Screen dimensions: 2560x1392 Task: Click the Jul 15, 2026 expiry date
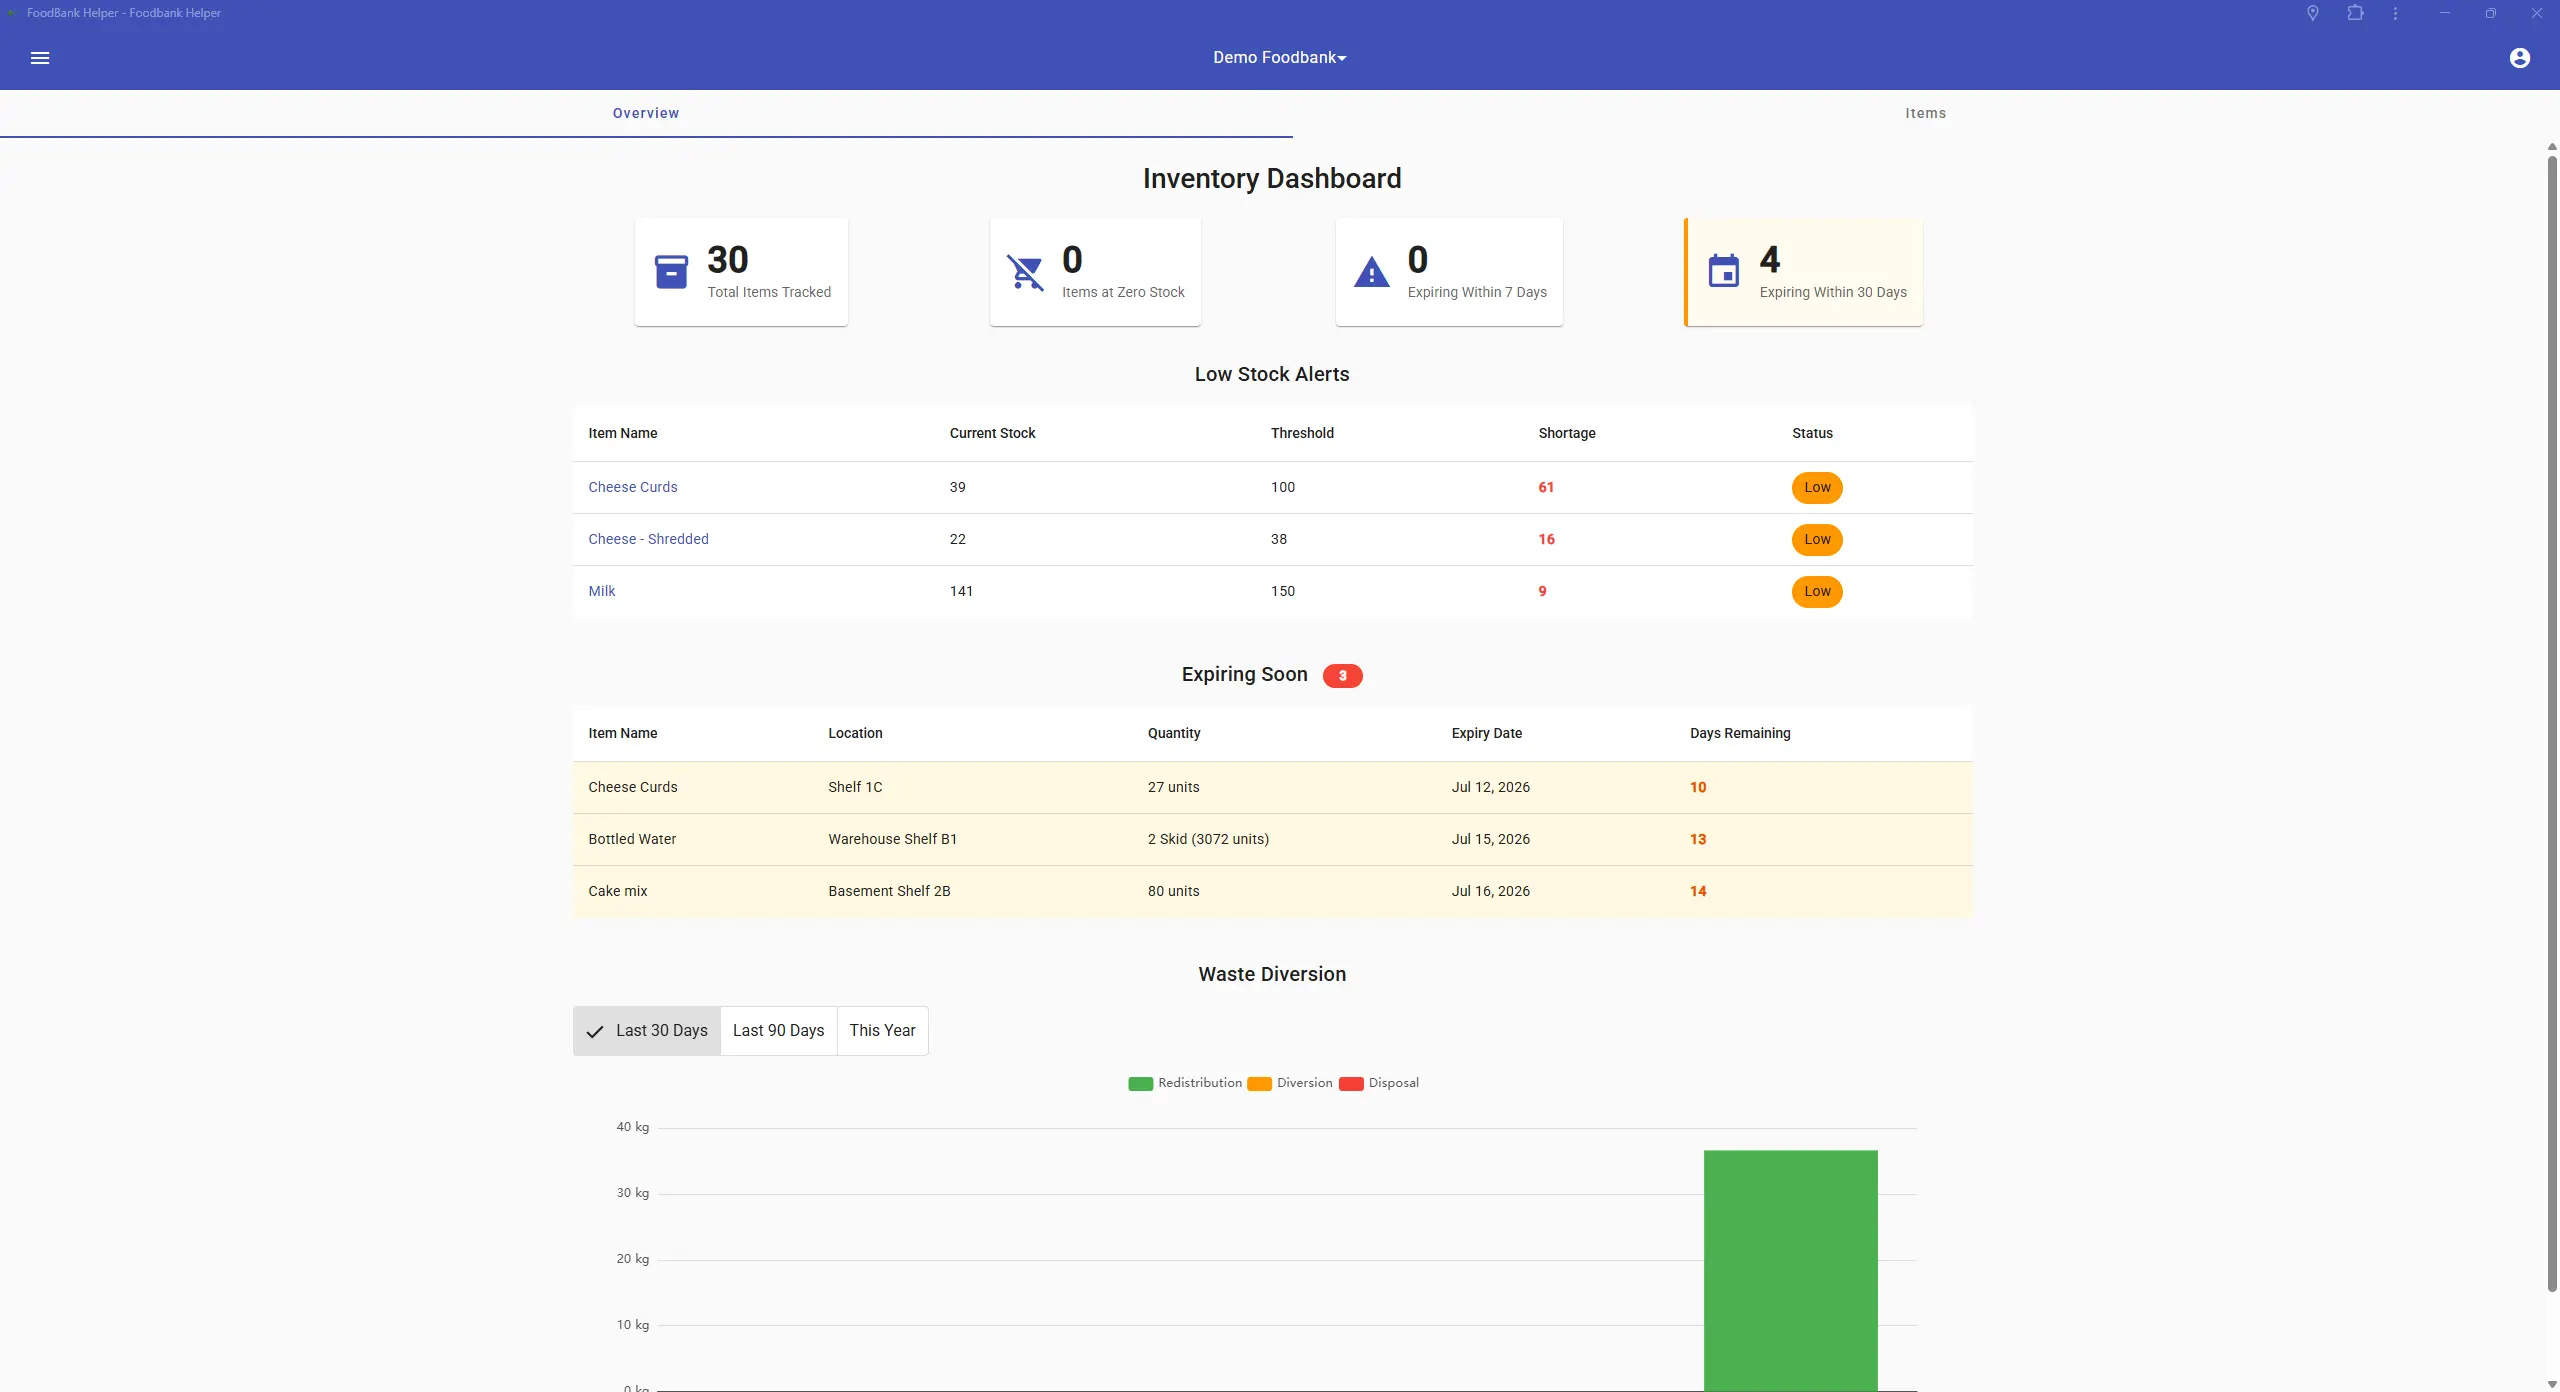tap(1490, 839)
